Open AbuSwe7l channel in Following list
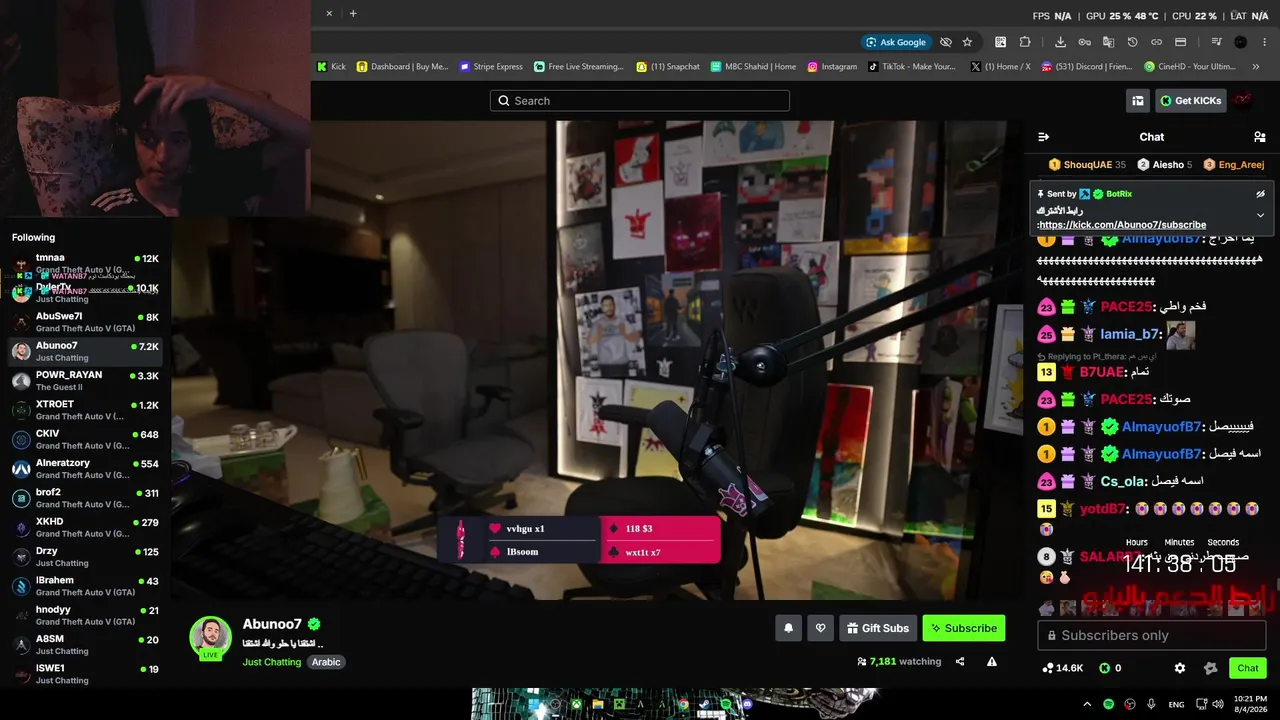This screenshot has width=1280, height=720. click(x=85, y=322)
